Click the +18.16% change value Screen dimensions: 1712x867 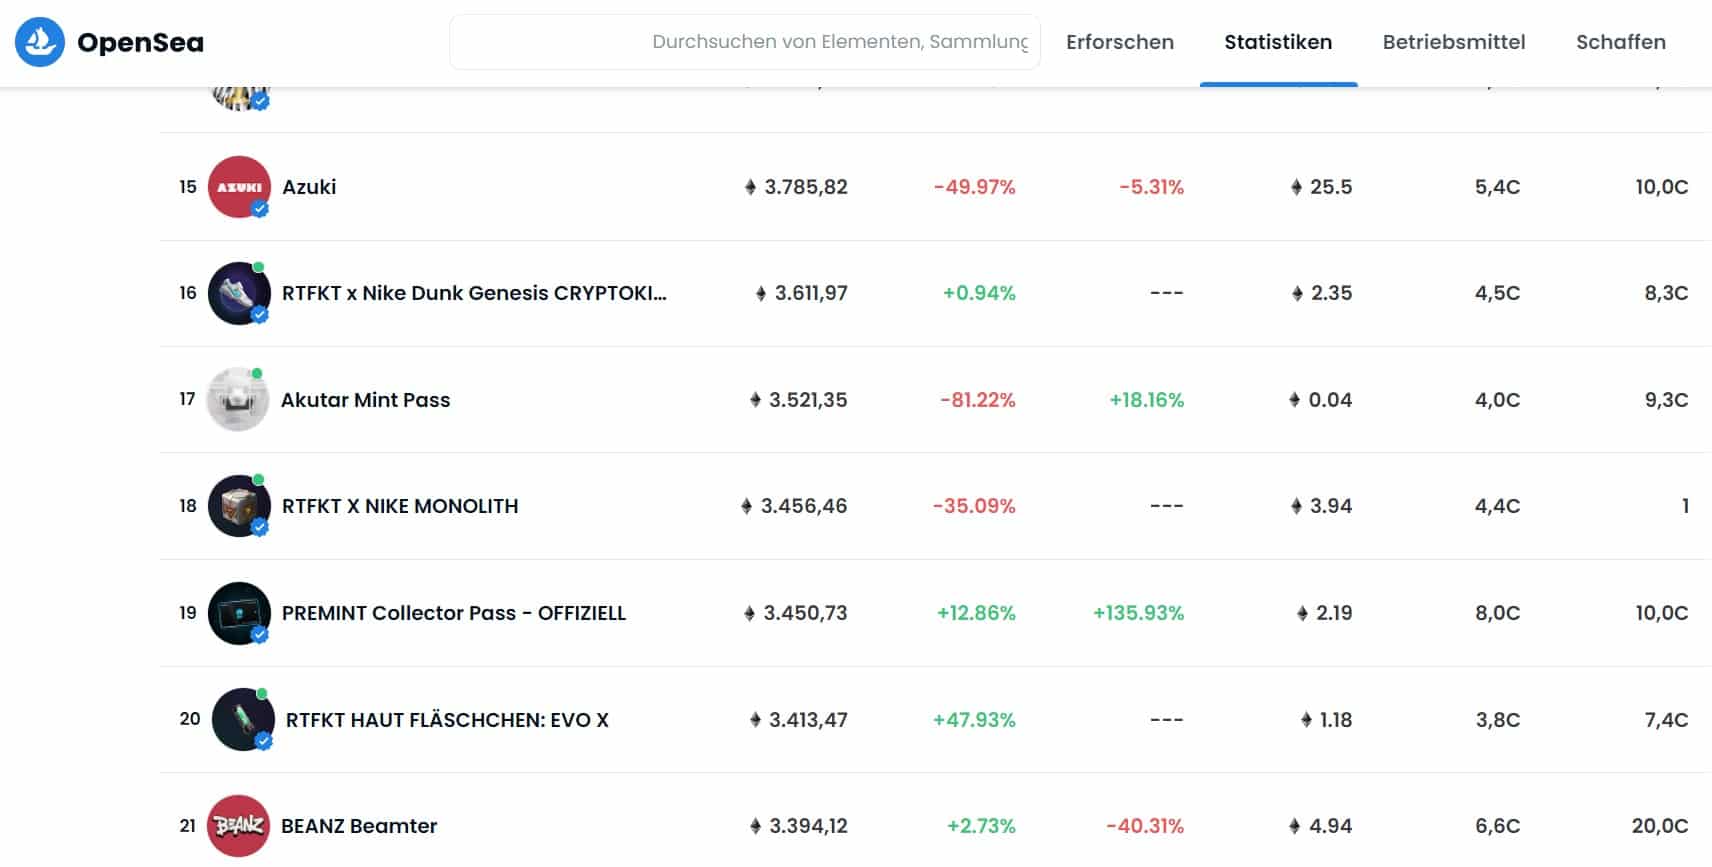point(1146,400)
